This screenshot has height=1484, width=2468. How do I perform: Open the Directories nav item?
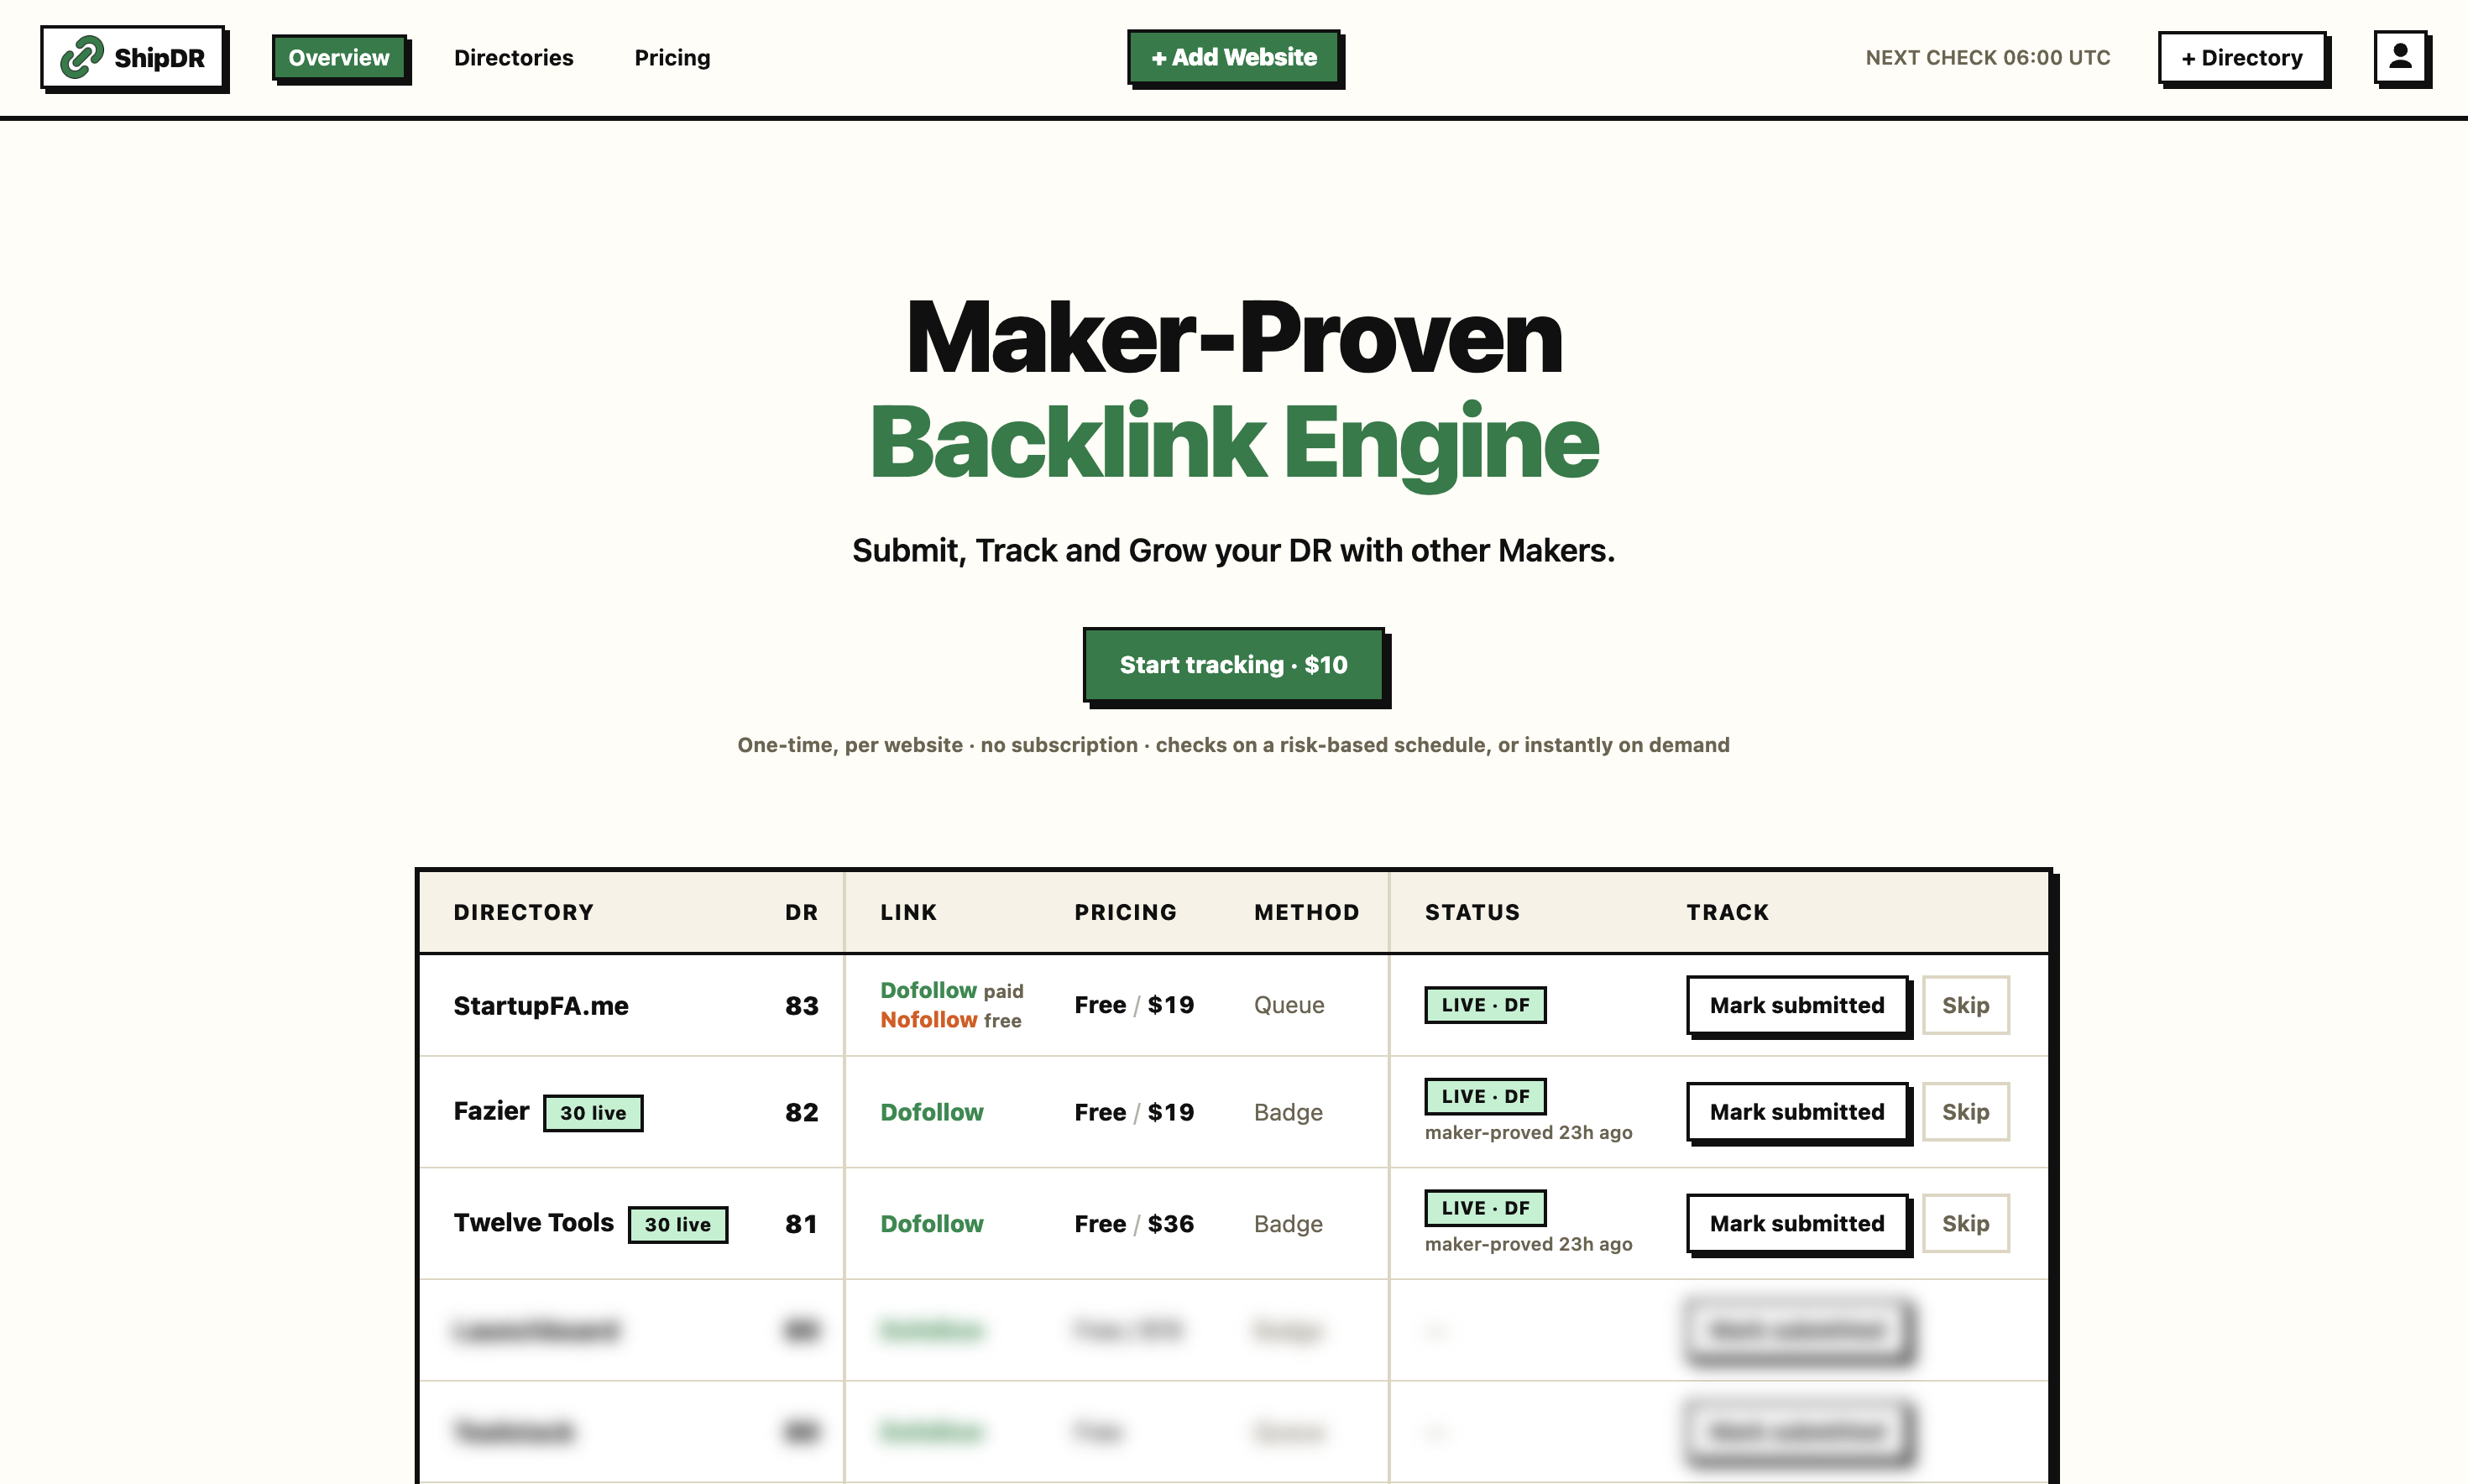[x=514, y=58]
